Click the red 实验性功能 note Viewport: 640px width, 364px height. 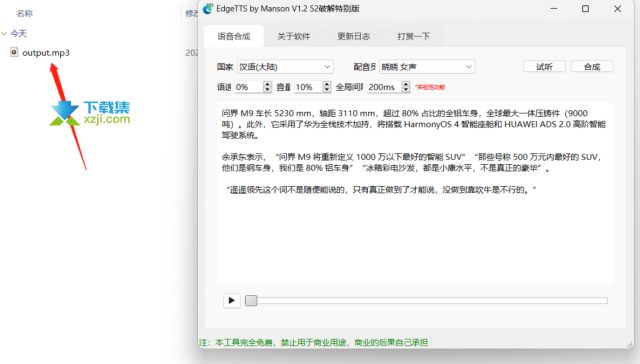point(430,87)
